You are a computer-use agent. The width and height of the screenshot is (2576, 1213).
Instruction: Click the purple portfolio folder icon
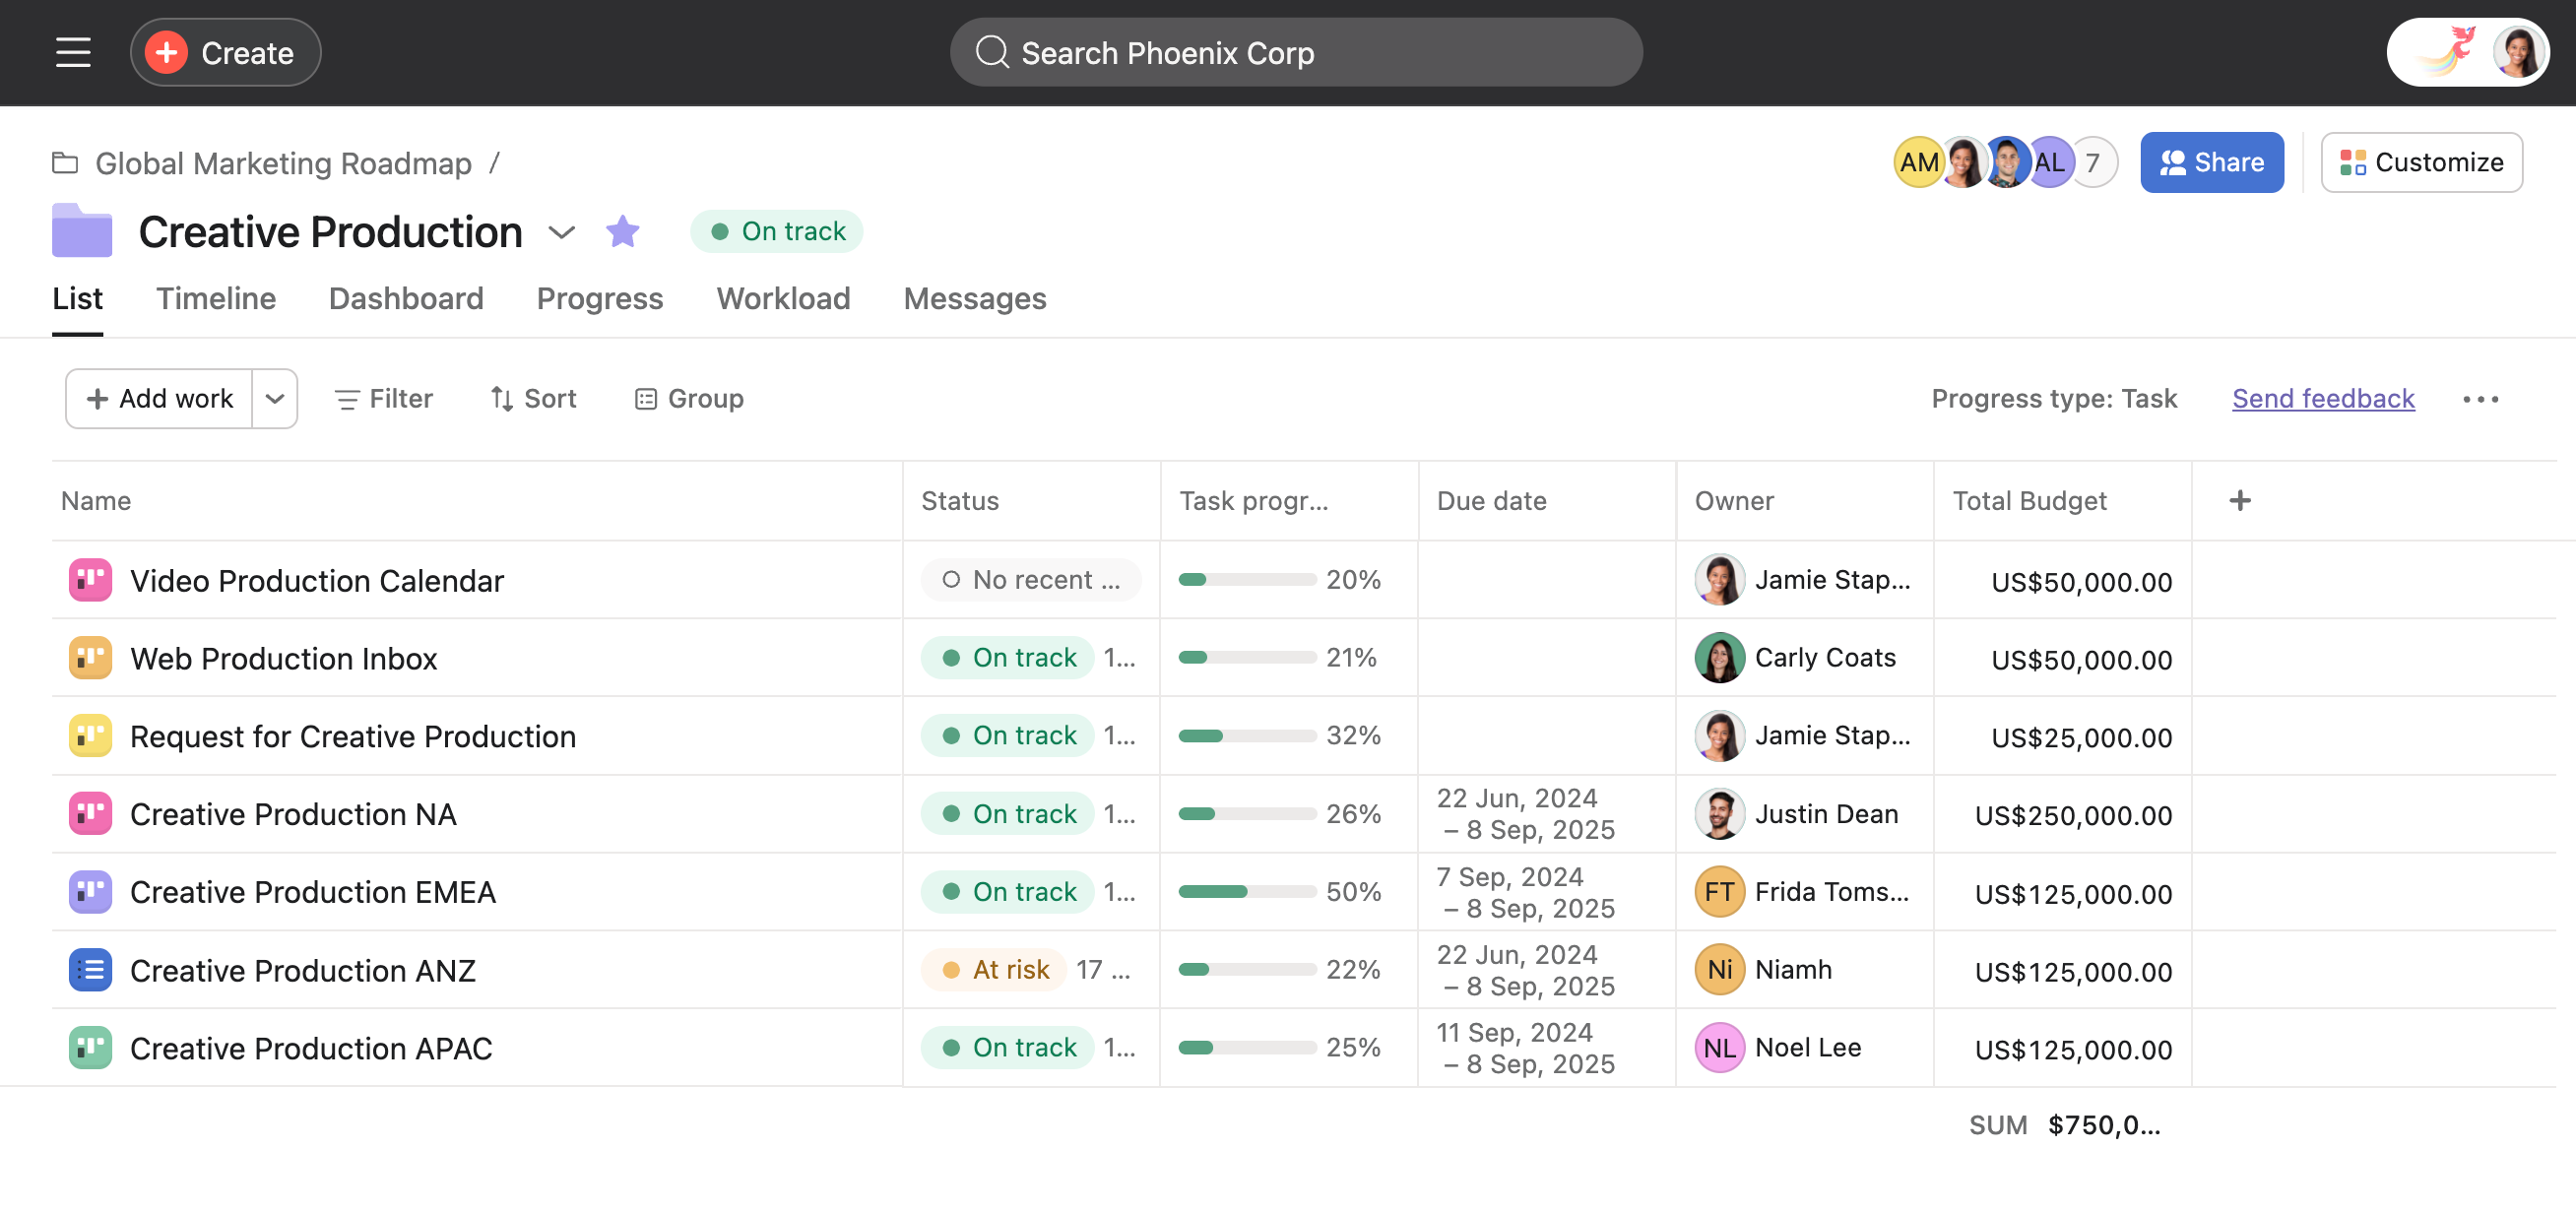pyautogui.click(x=82, y=231)
